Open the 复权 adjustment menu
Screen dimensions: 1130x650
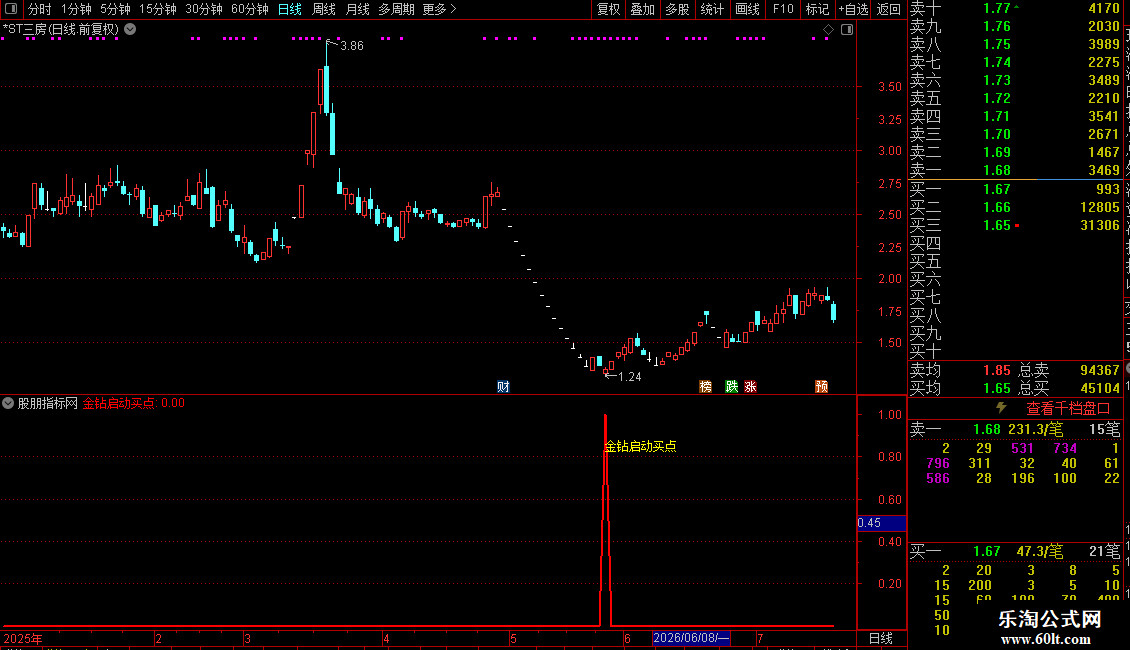608,9
